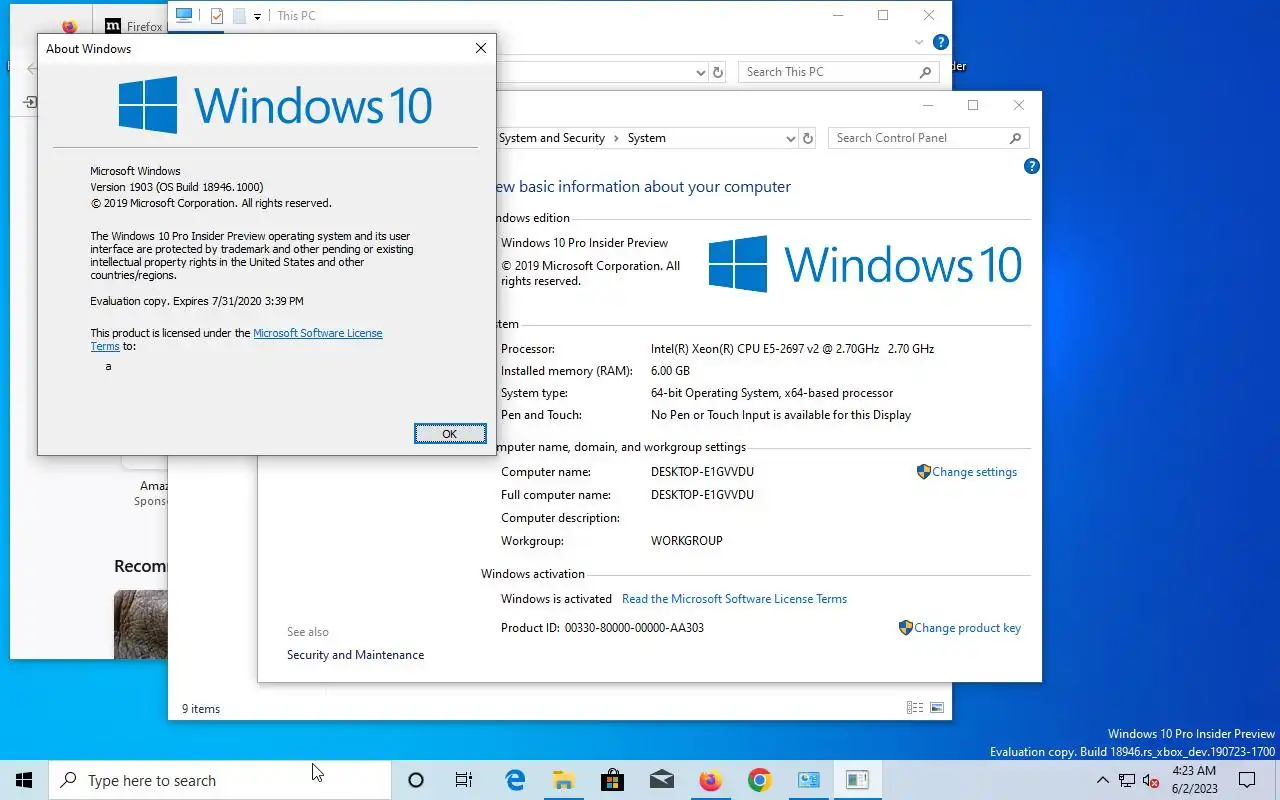Viewport: 1280px width, 800px height.
Task: Refresh the This PC address bar
Action: pyautogui.click(x=717, y=72)
